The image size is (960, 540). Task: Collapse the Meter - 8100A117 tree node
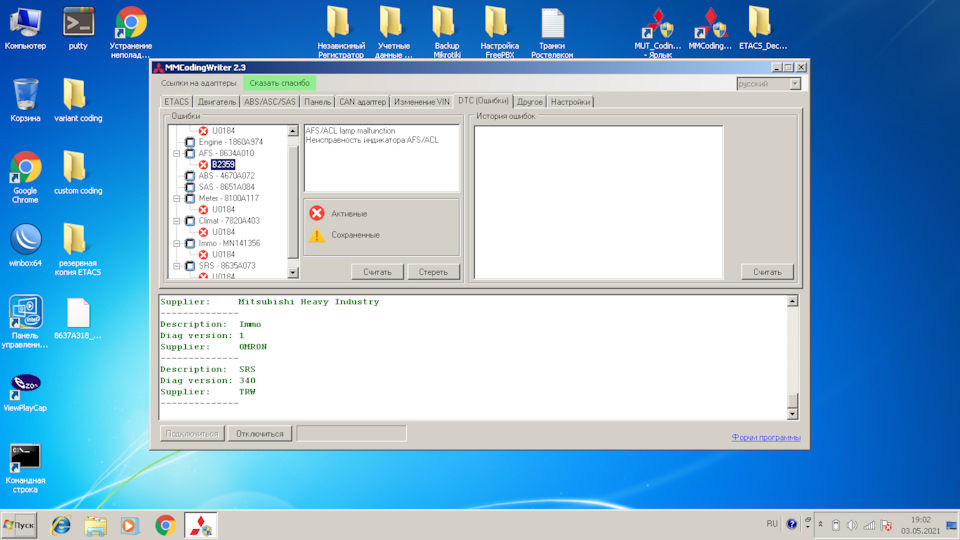click(176, 198)
